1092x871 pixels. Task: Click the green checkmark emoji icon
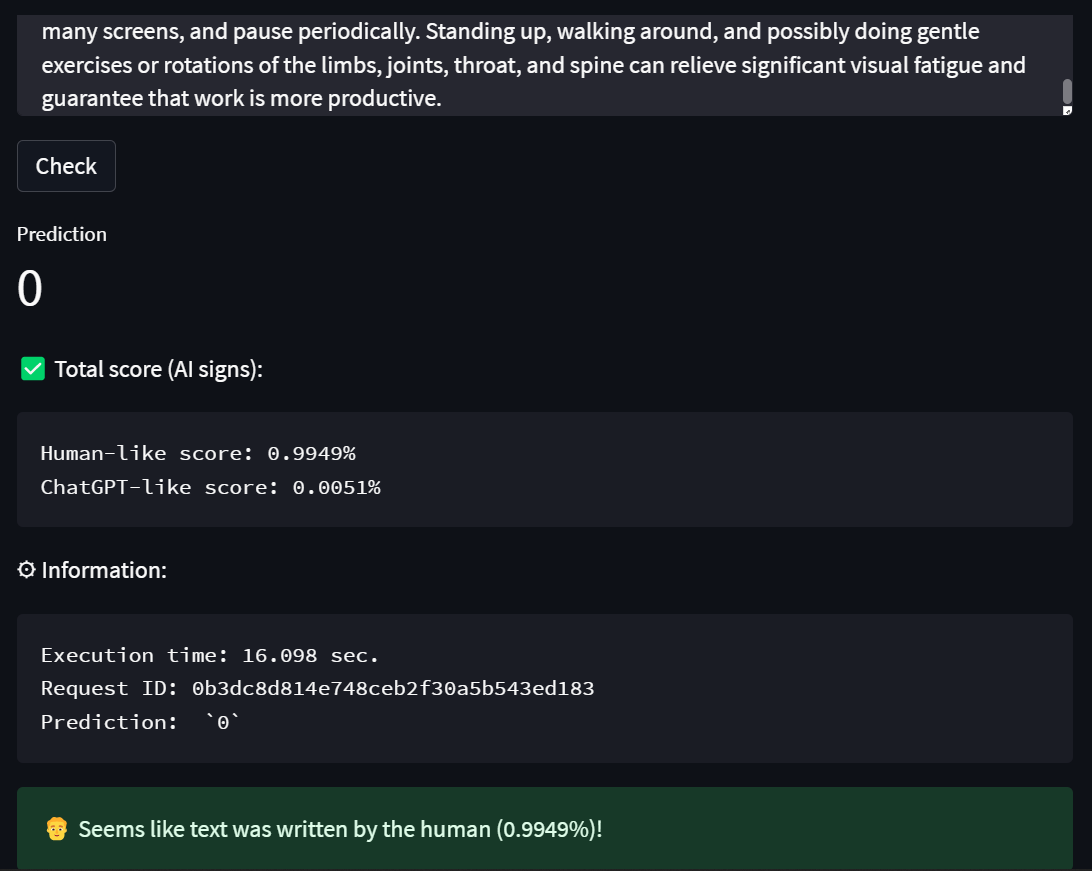point(33,369)
